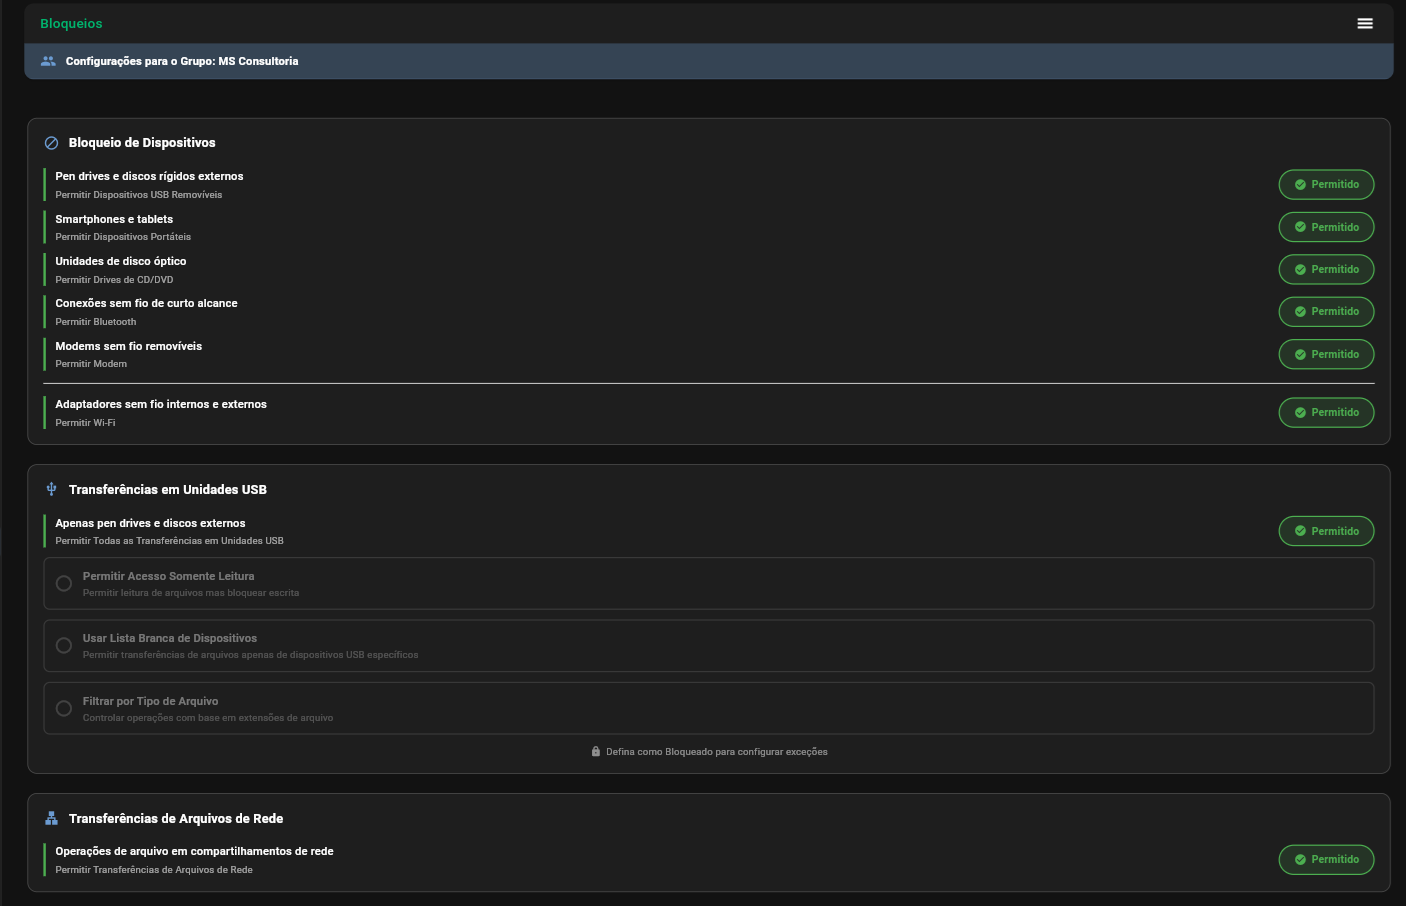The width and height of the screenshot is (1406, 906).
Task: Click the group users icon in banner
Action: click(x=48, y=61)
